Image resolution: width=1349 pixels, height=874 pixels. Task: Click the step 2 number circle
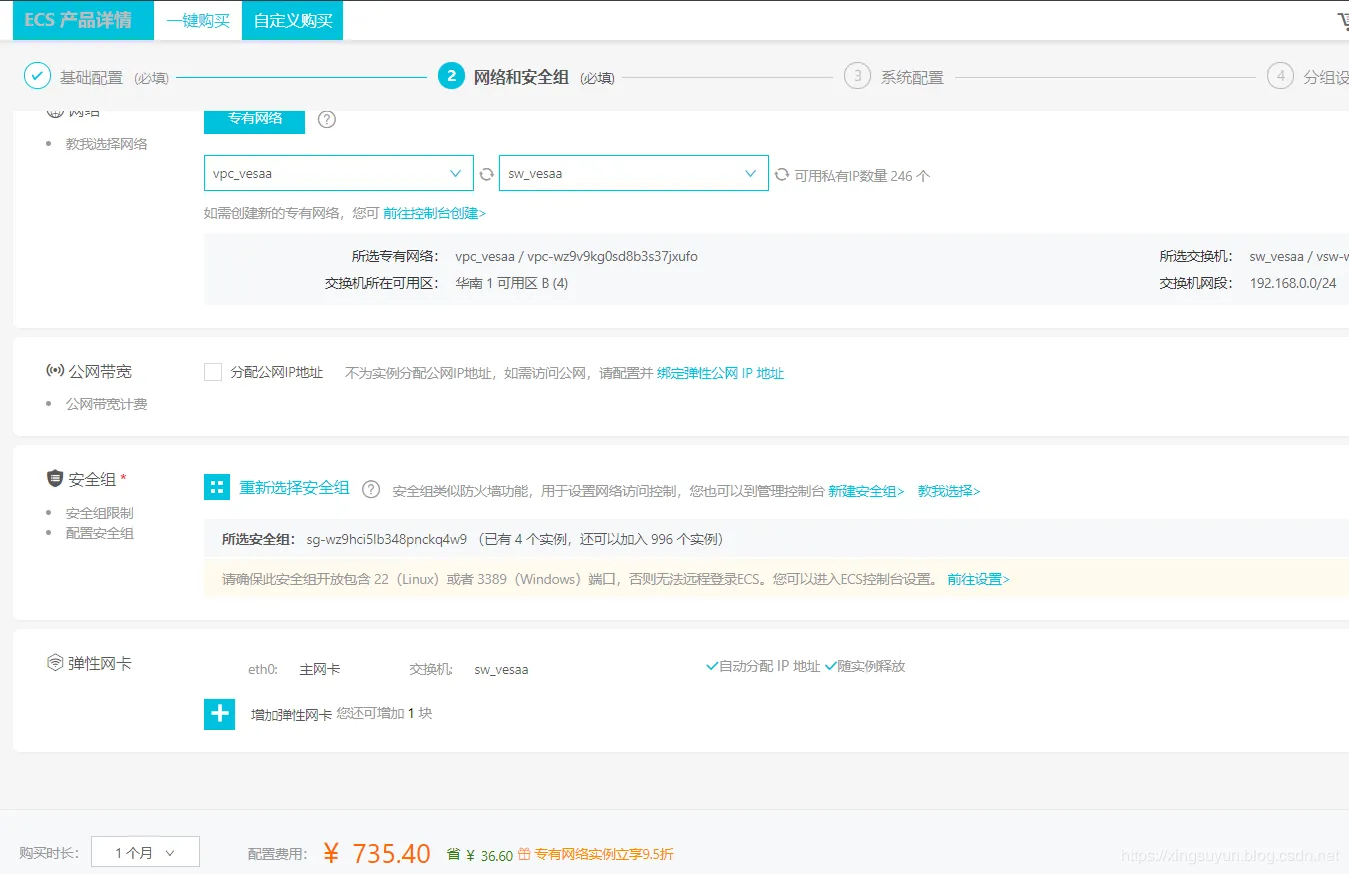tap(451, 76)
